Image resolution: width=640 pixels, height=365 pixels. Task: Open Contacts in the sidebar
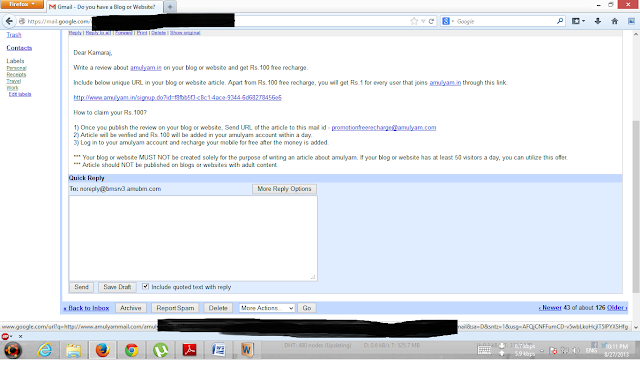tap(19, 48)
